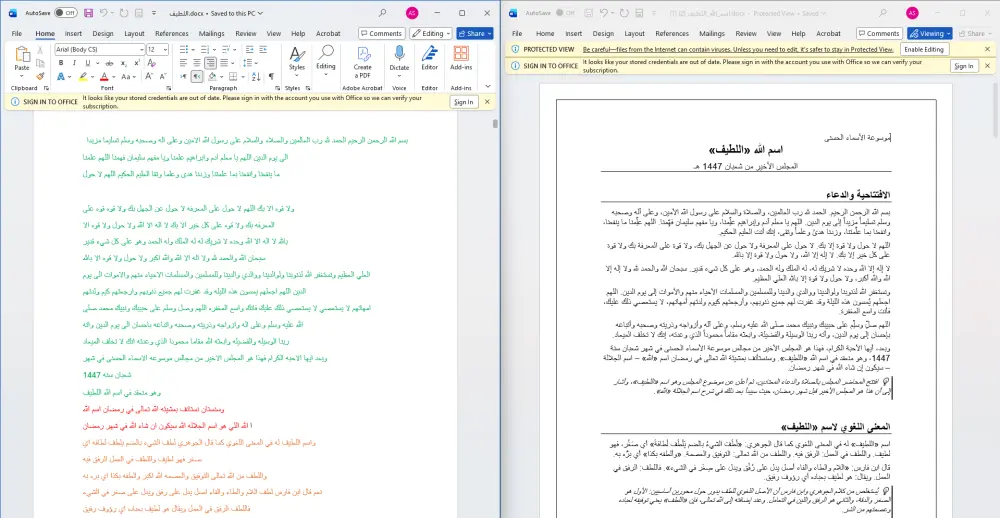The height and width of the screenshot is (518, 1000).
Task: Toggle Align Left paragraph alignment
Action: click(x=182, y=63)
